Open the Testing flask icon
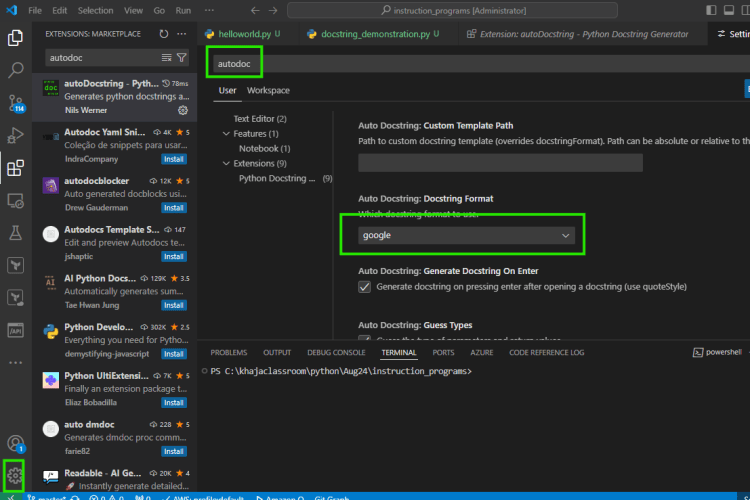 tap(15, 233)
